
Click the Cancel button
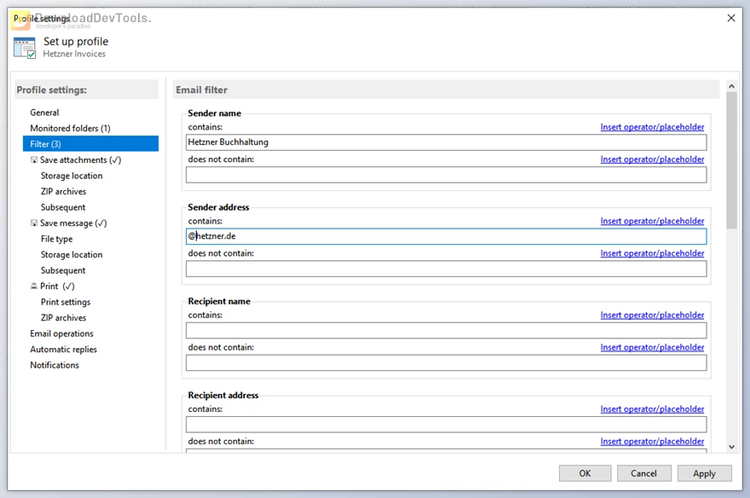[x=644, y=473]
